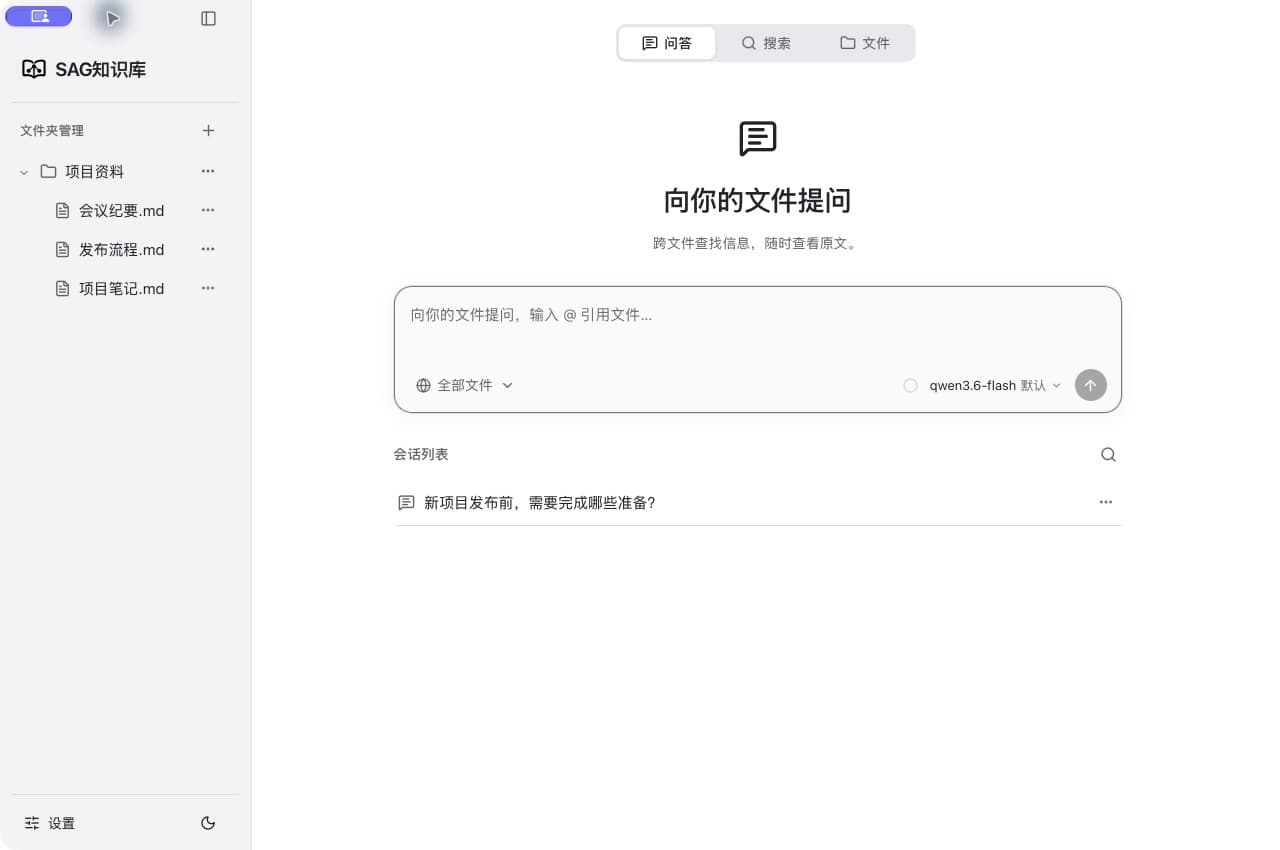Select the file 发布流程.md
Screen dimensions: 1280x850
coord(122,249)
